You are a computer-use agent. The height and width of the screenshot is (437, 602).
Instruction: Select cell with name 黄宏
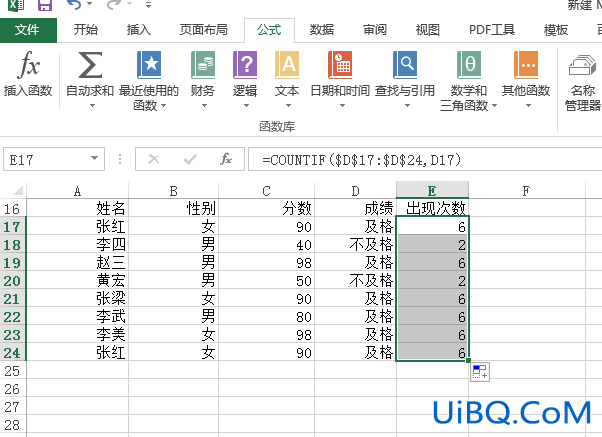[77, 280]
